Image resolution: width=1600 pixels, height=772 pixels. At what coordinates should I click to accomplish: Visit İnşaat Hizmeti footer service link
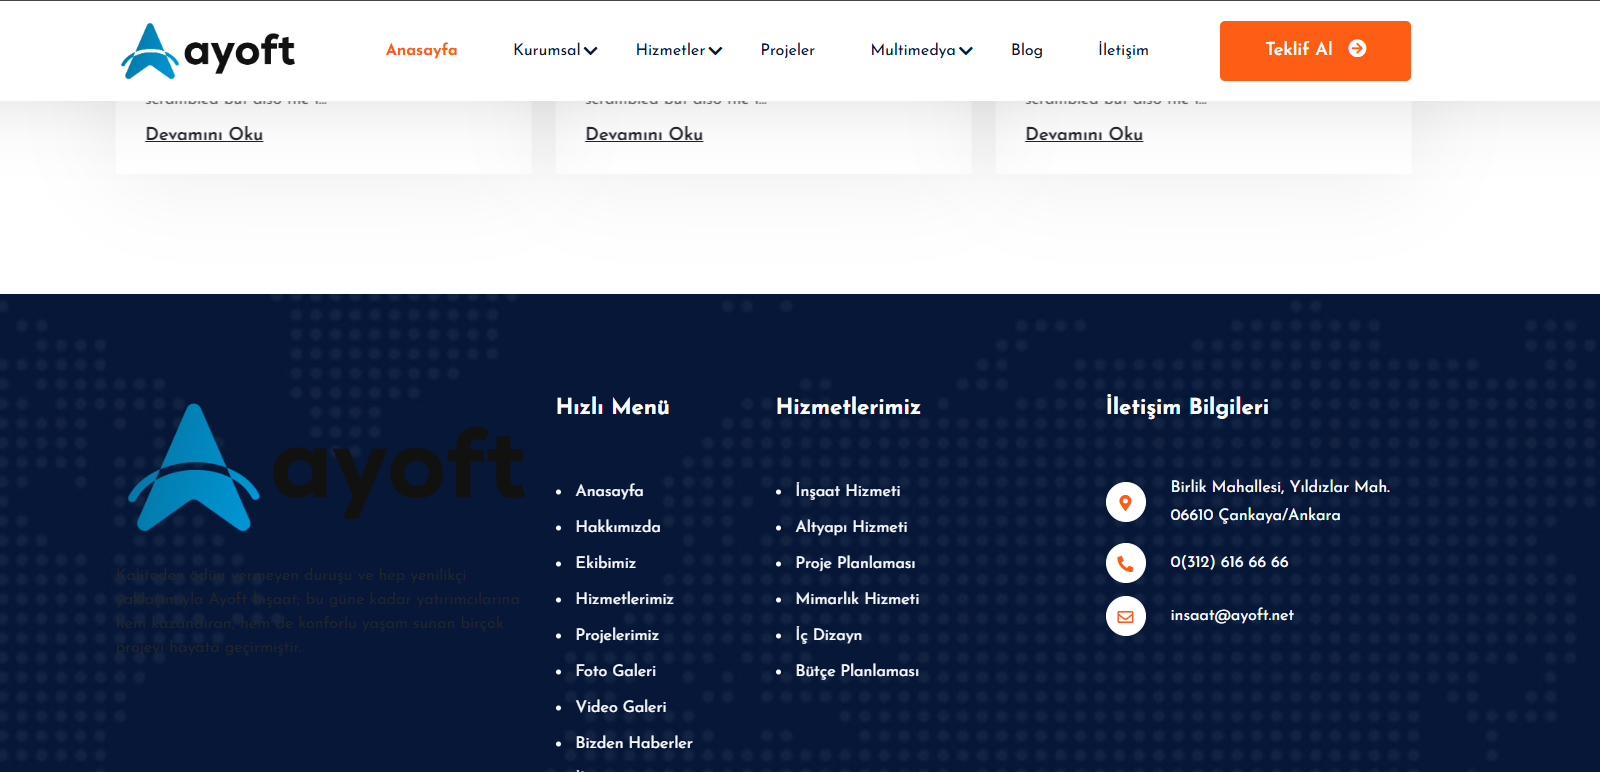click(x=847, y=491)
